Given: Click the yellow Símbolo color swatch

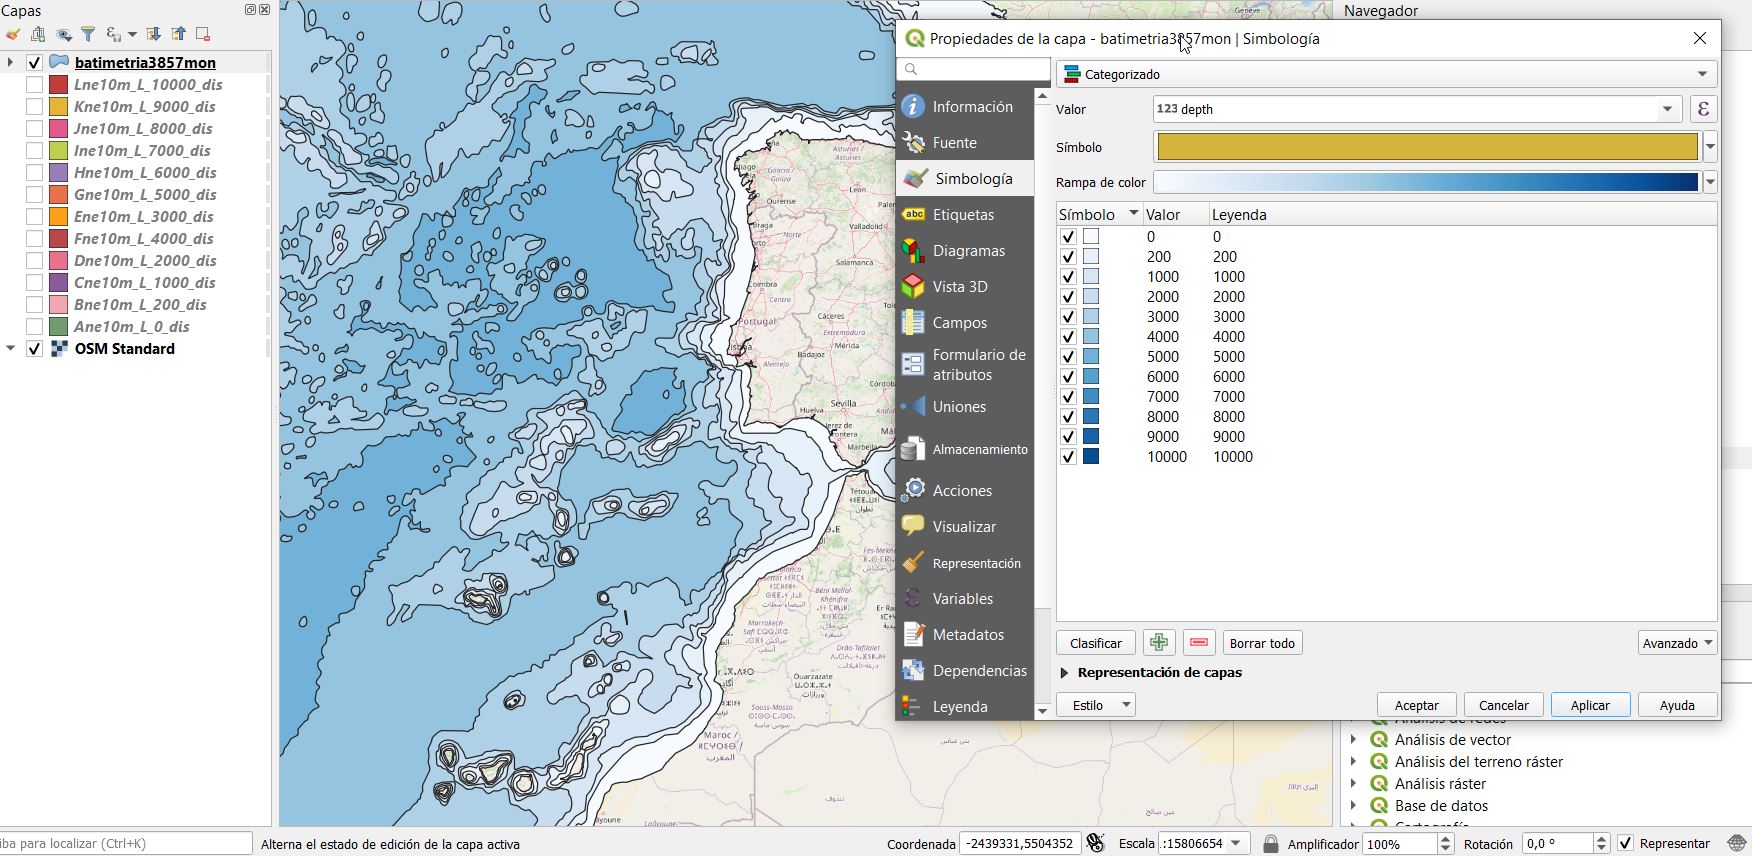Looking at the screenshot, I should [x=1427, y=147].
